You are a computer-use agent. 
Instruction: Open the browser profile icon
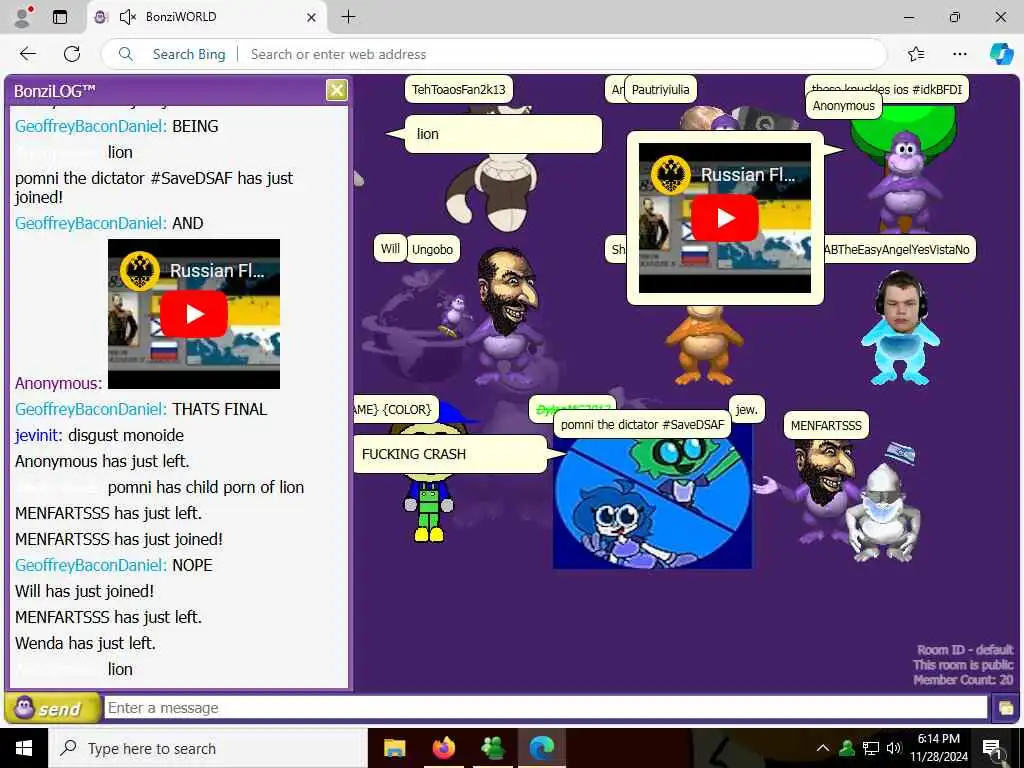23,17
